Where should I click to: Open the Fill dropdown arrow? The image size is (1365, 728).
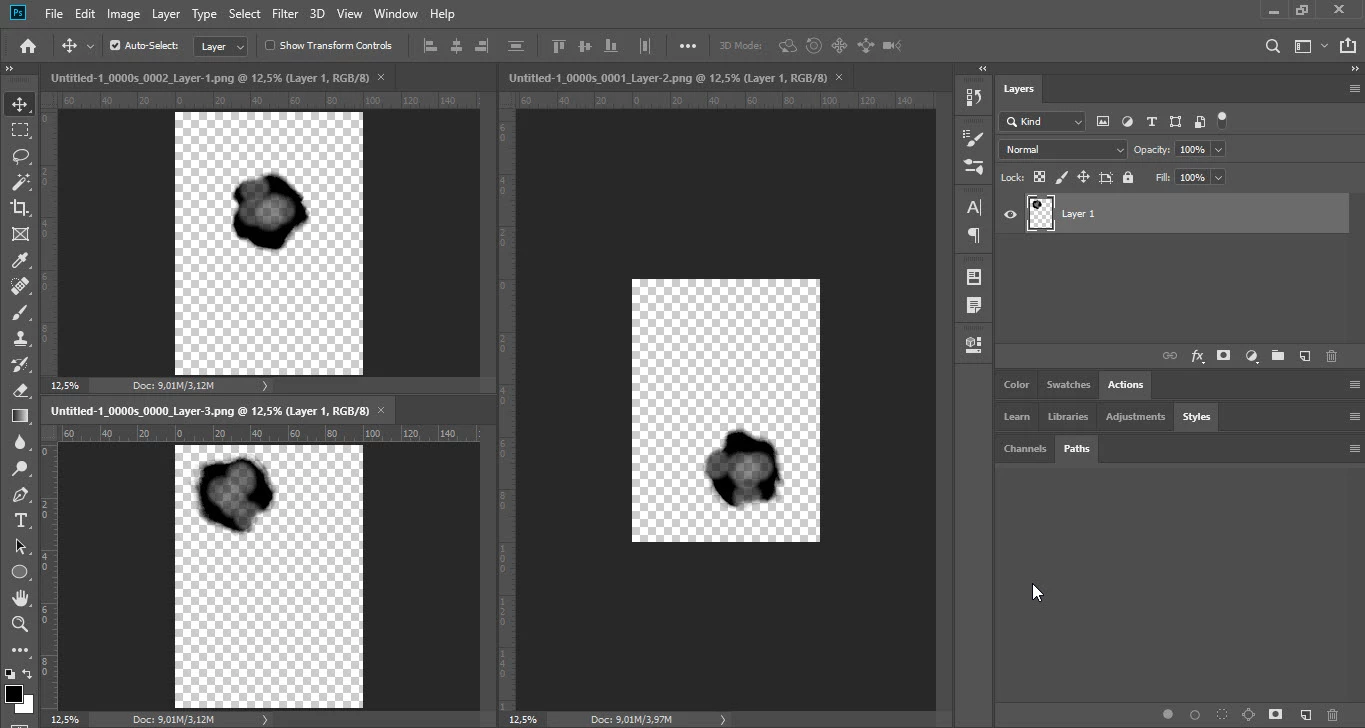1218,177
